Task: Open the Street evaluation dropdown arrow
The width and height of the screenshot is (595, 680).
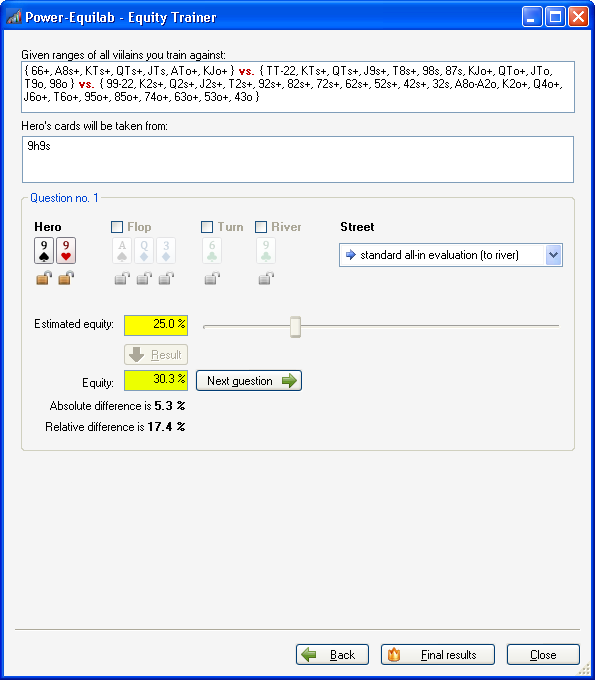Action: [553, 255]
